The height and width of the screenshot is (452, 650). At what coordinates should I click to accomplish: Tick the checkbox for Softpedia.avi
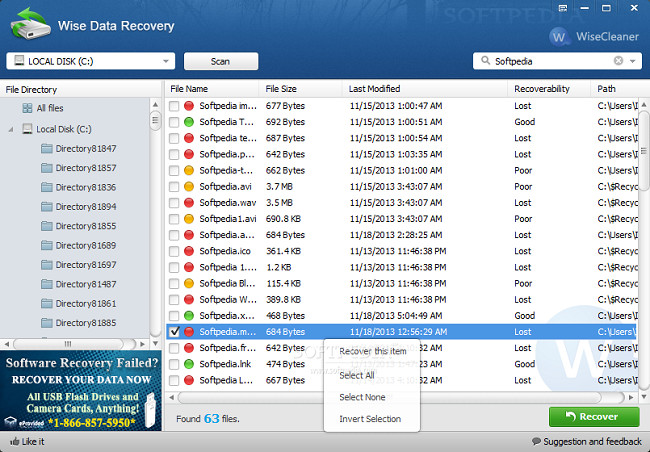click(174, 185)
